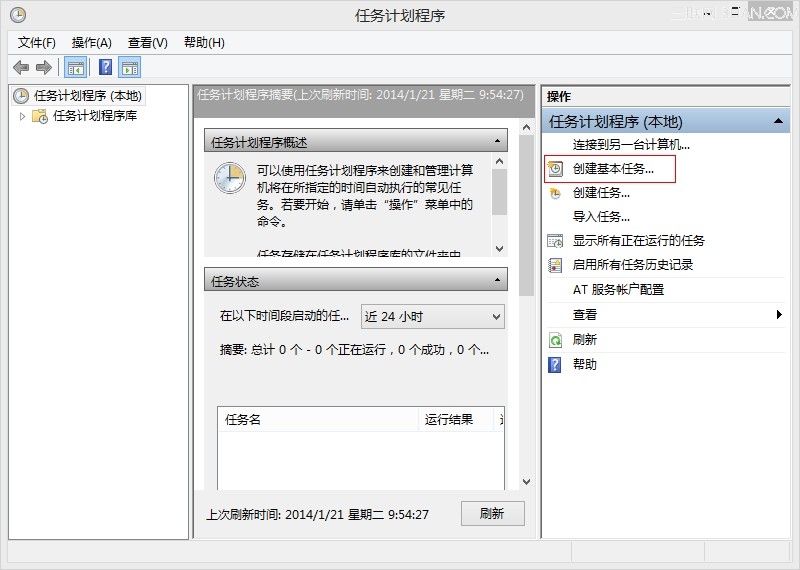Click the summary pane scrollbar down arrow
The height and width of the screenshot is (570, 800).
(527, 482)
